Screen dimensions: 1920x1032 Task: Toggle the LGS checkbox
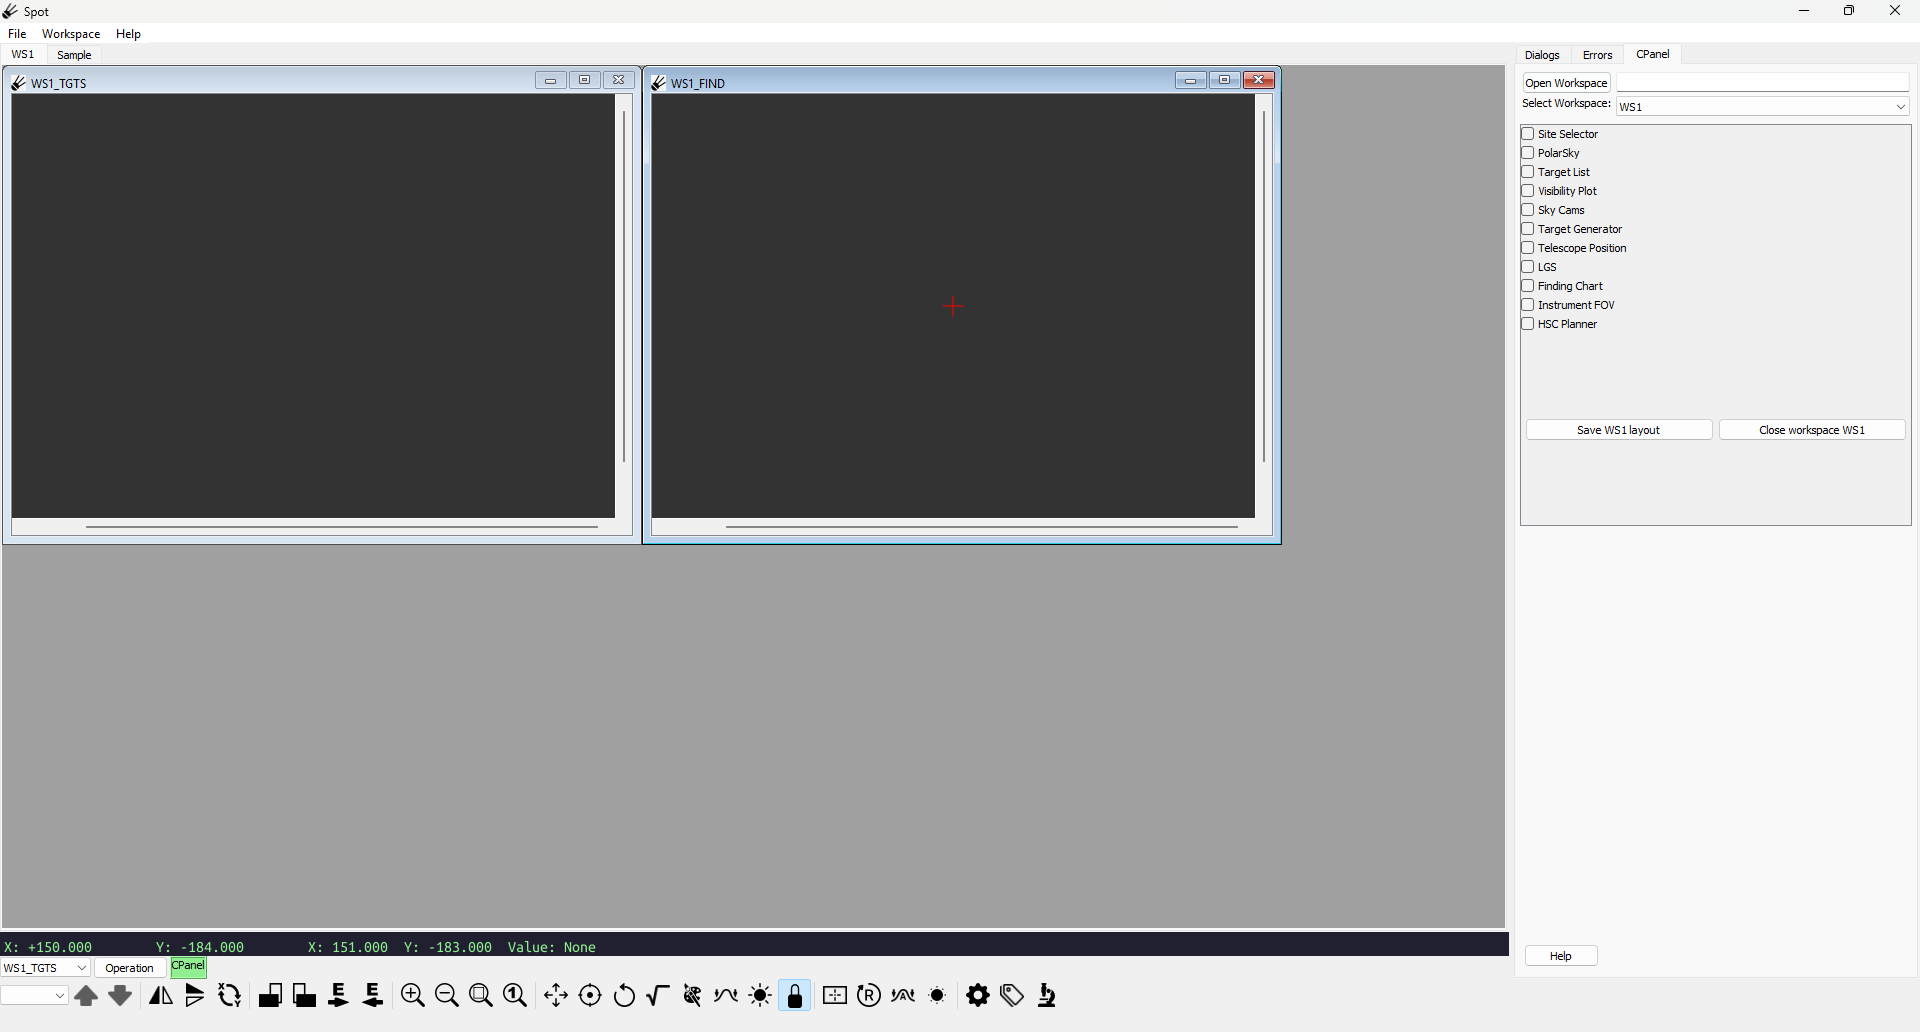1528,267
